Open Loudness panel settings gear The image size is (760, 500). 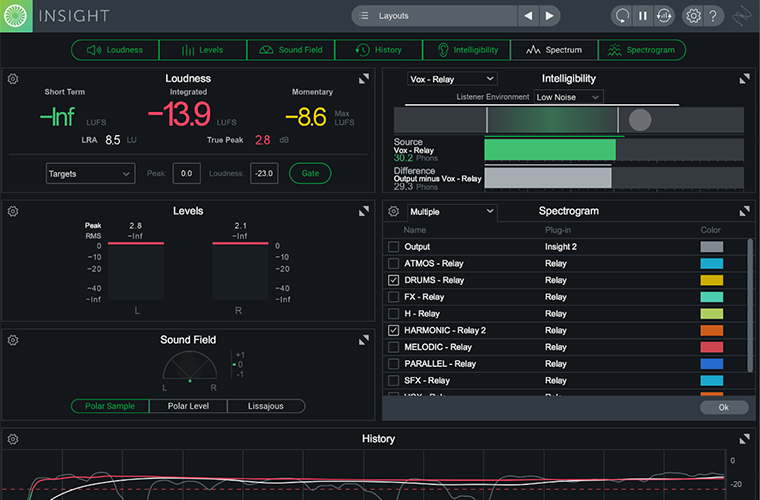[x=13, y=79]
